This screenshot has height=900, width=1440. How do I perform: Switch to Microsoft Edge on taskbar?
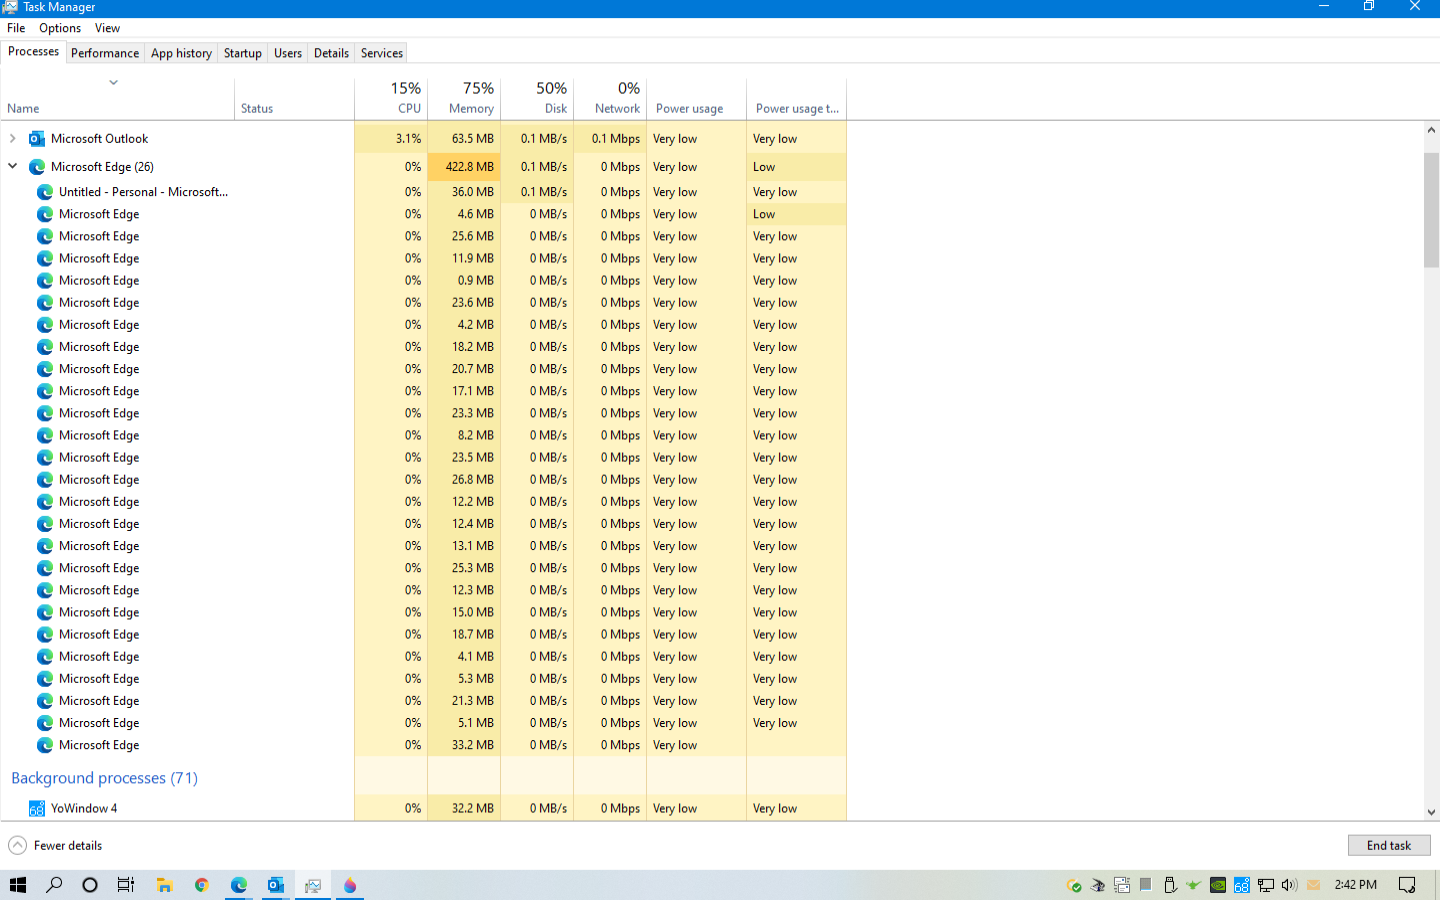[x=239, y=885]
